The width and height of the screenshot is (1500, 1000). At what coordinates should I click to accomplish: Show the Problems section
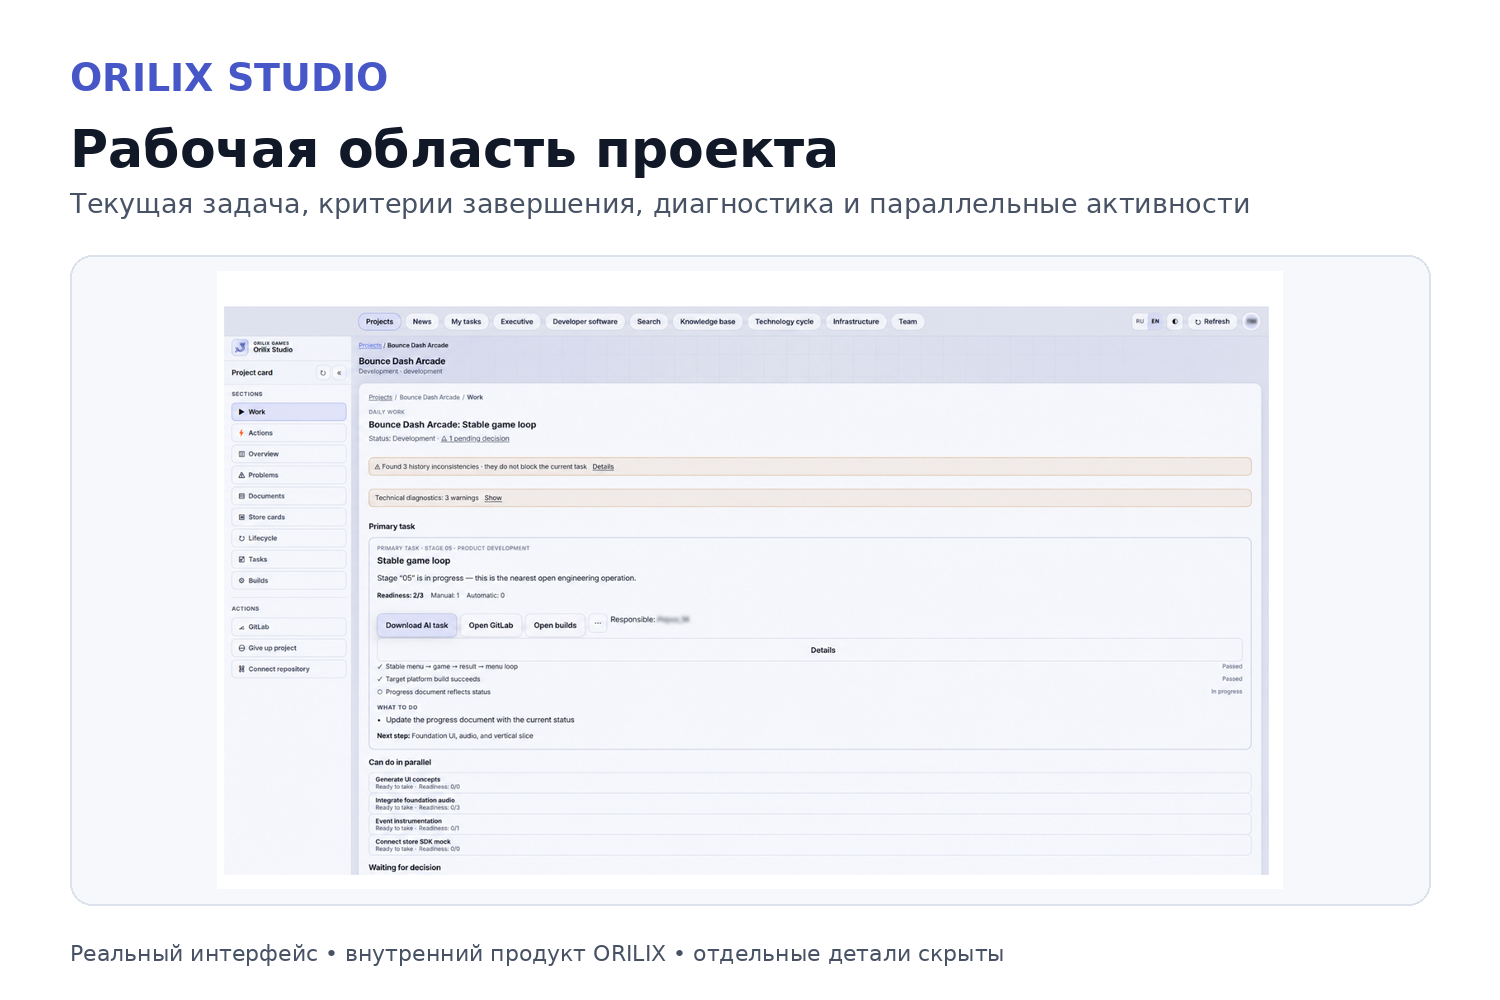pos(289,475)
